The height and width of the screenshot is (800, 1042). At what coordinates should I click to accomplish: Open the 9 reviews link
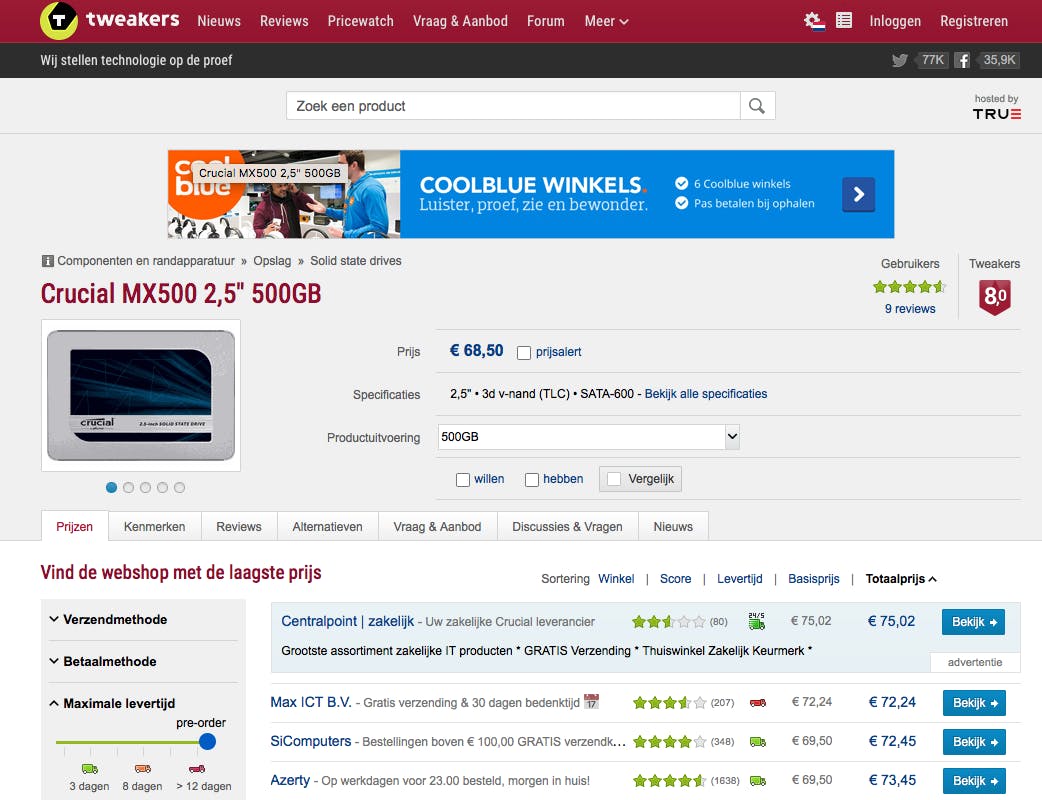point(910,309)
